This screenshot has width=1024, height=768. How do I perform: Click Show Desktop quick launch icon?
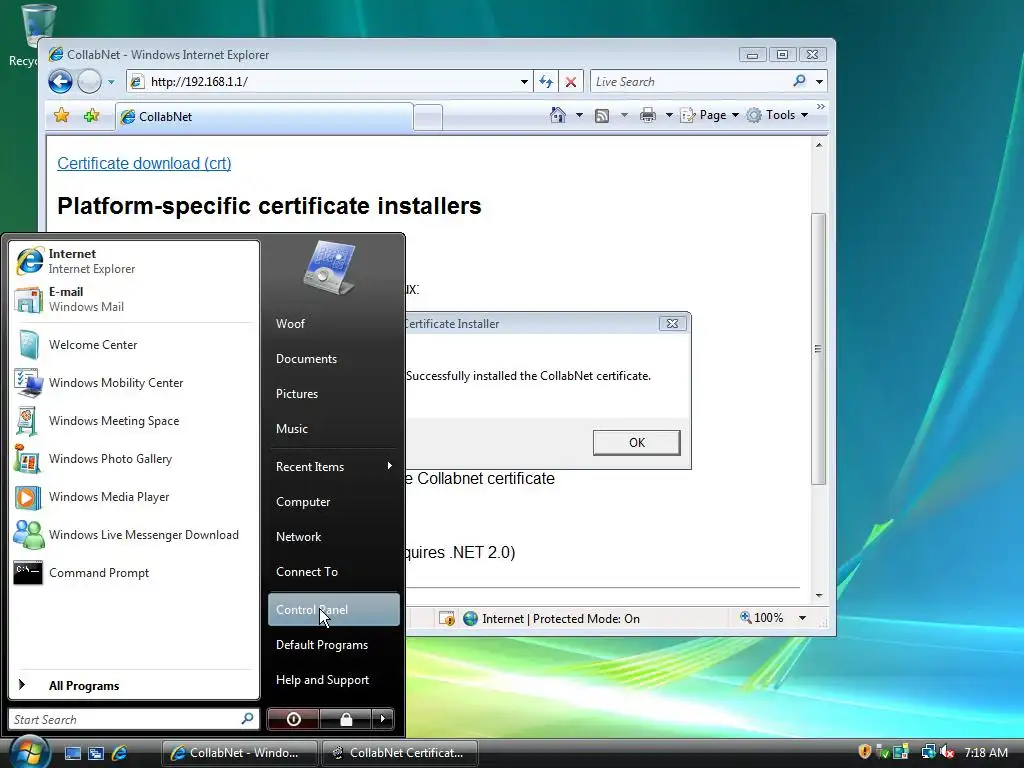coord(72,753)
